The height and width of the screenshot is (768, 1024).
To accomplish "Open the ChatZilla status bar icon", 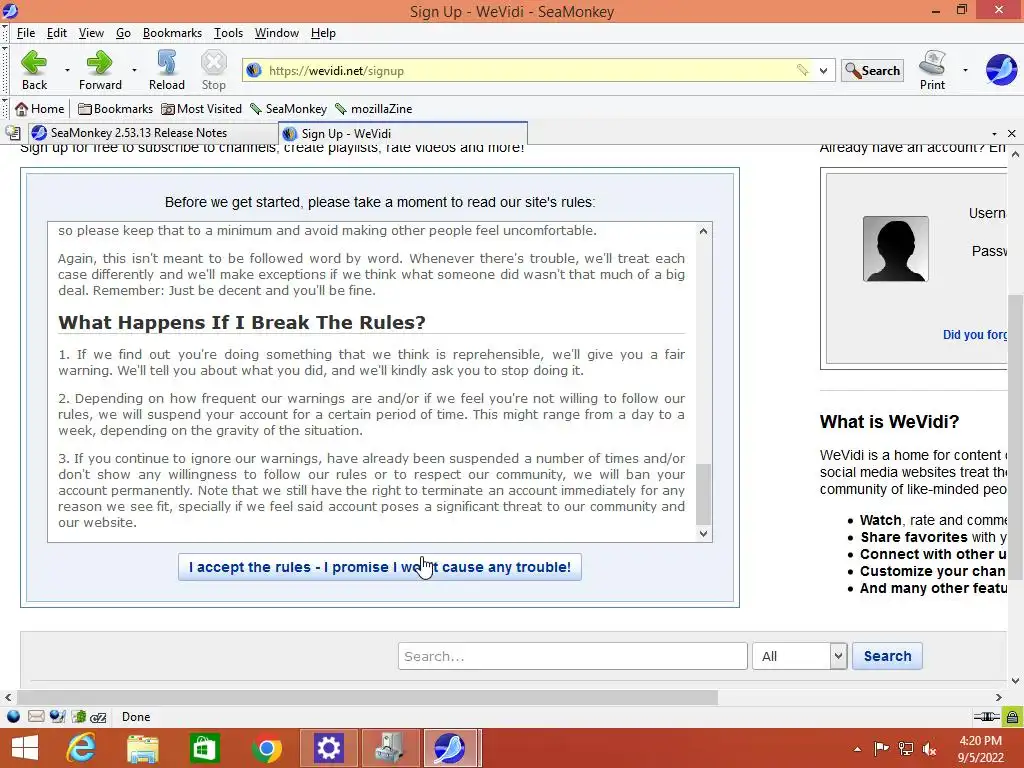I will 99,716.
